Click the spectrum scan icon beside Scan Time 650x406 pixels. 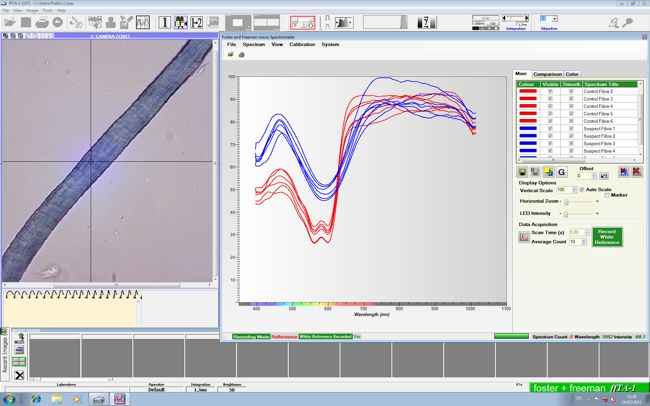point(523,236)
